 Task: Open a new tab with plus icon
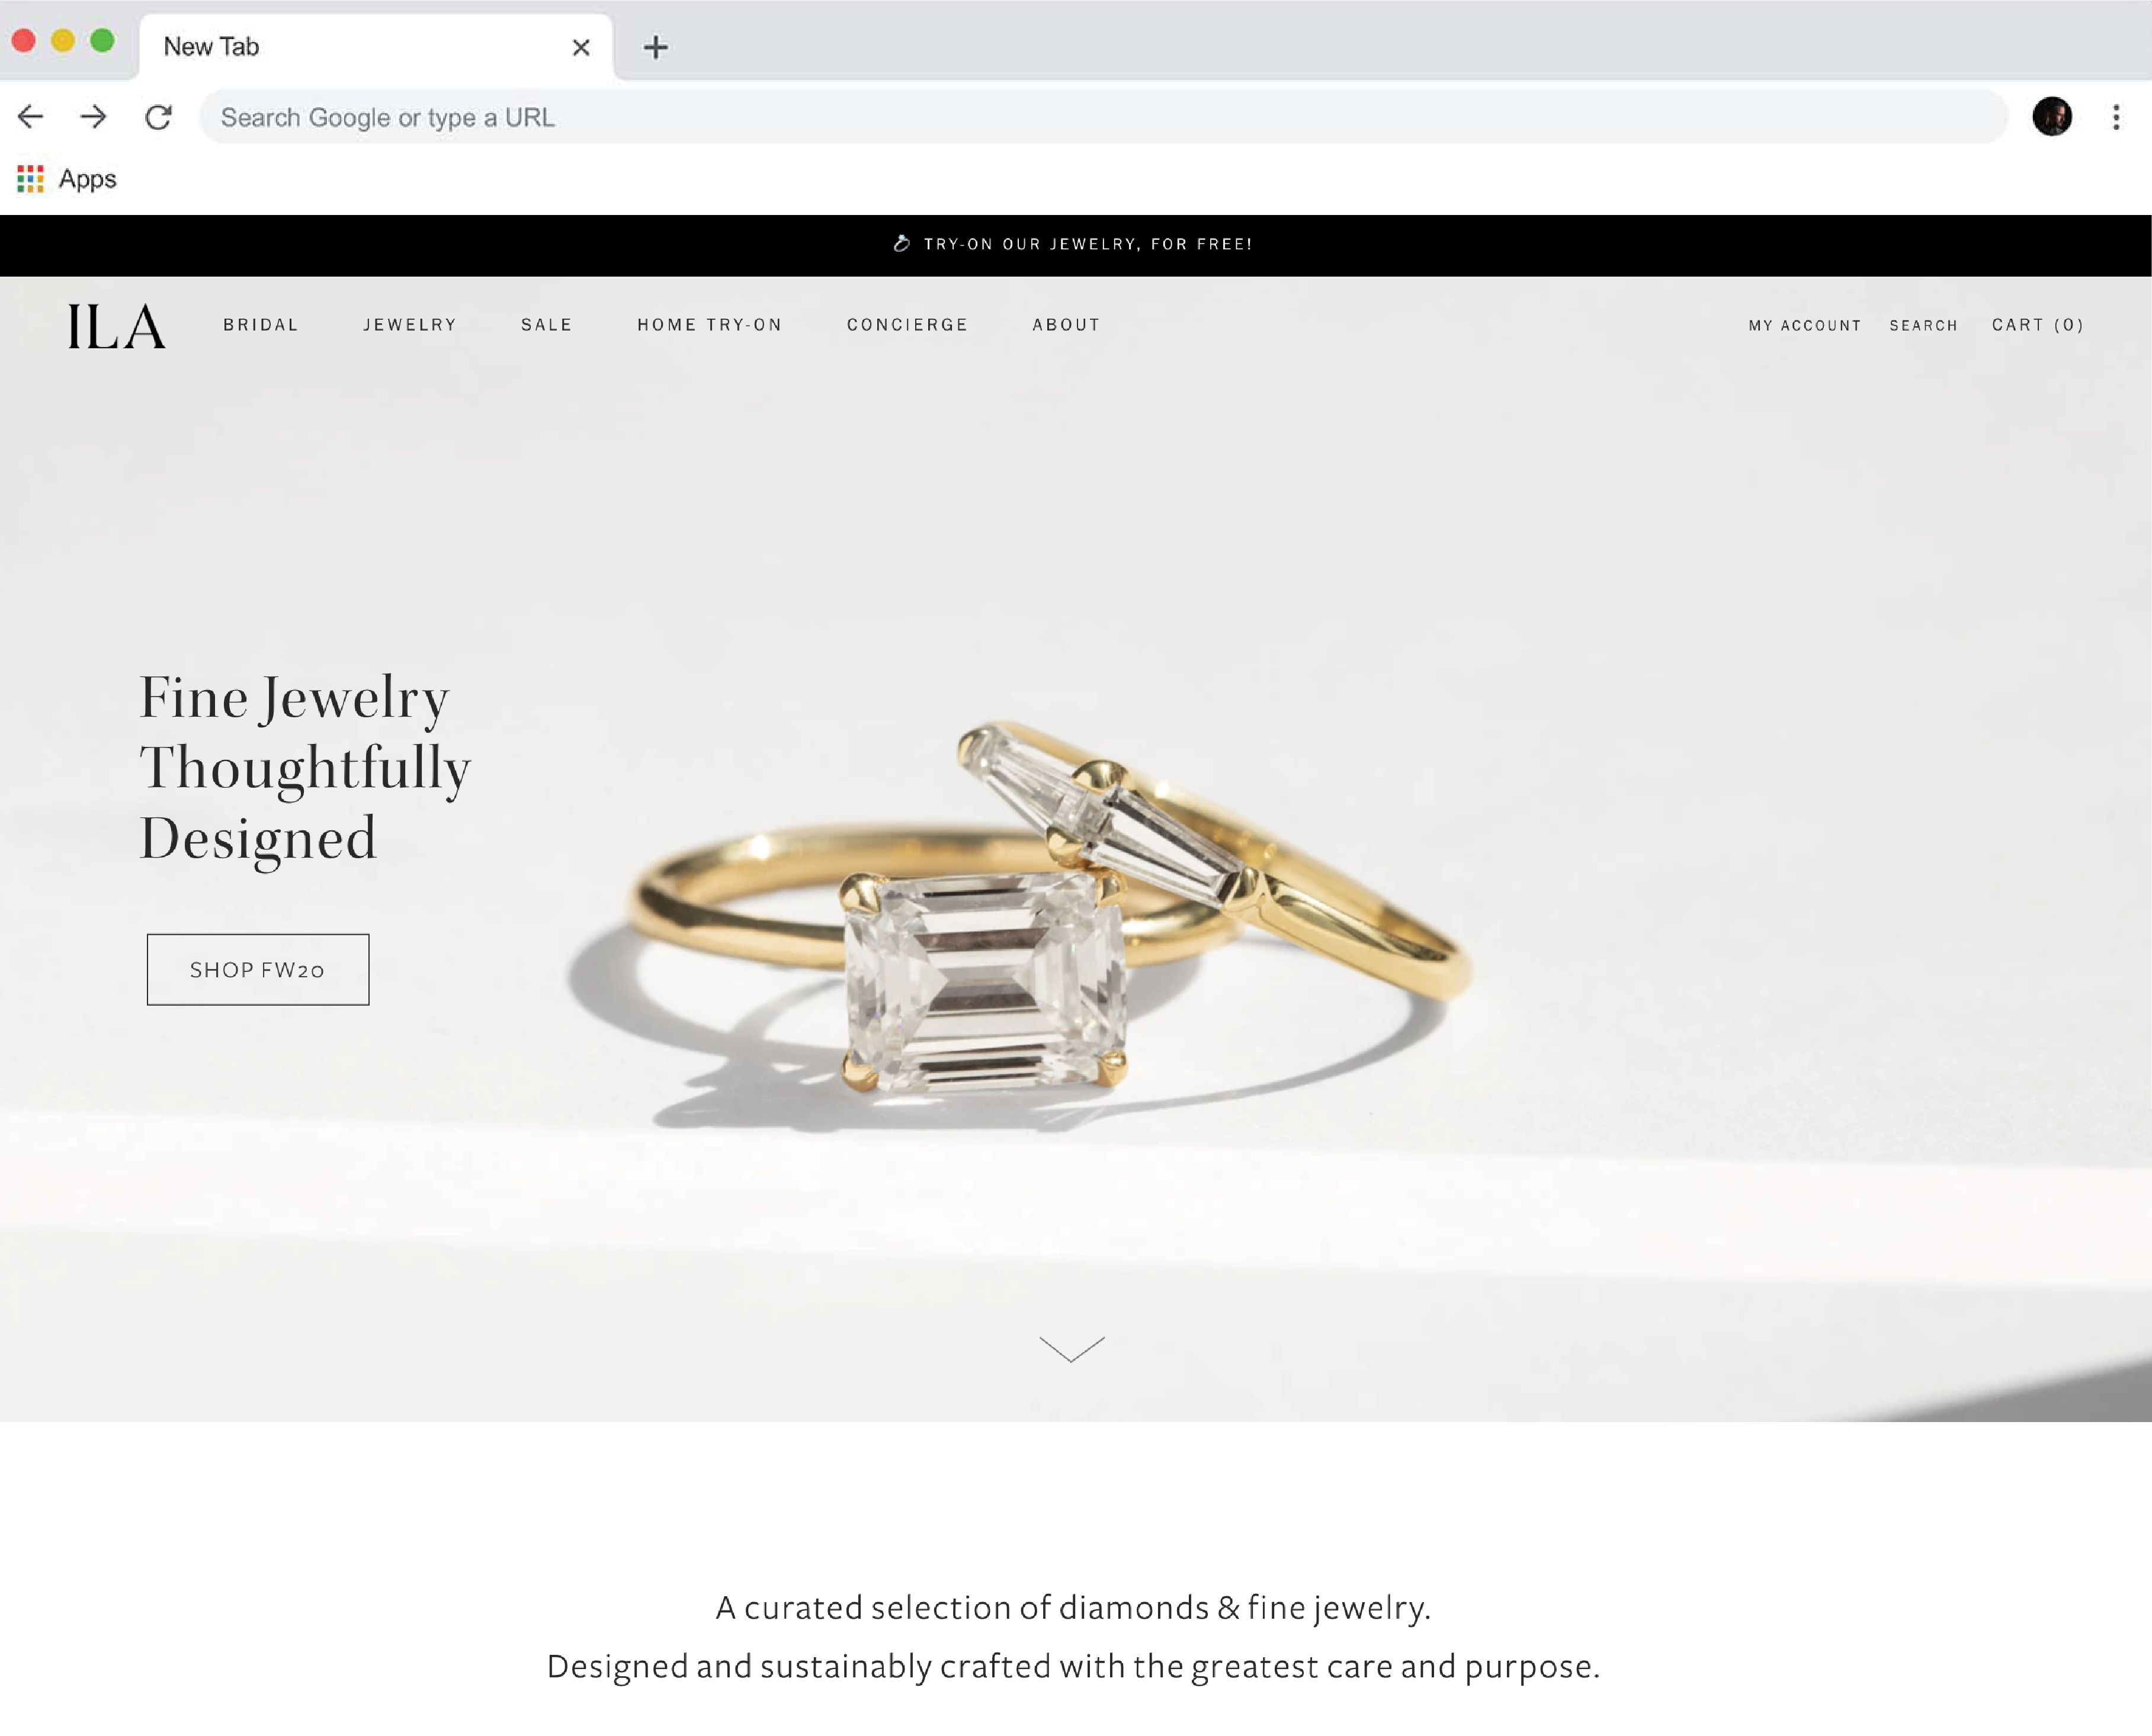[x=655, y=47]
